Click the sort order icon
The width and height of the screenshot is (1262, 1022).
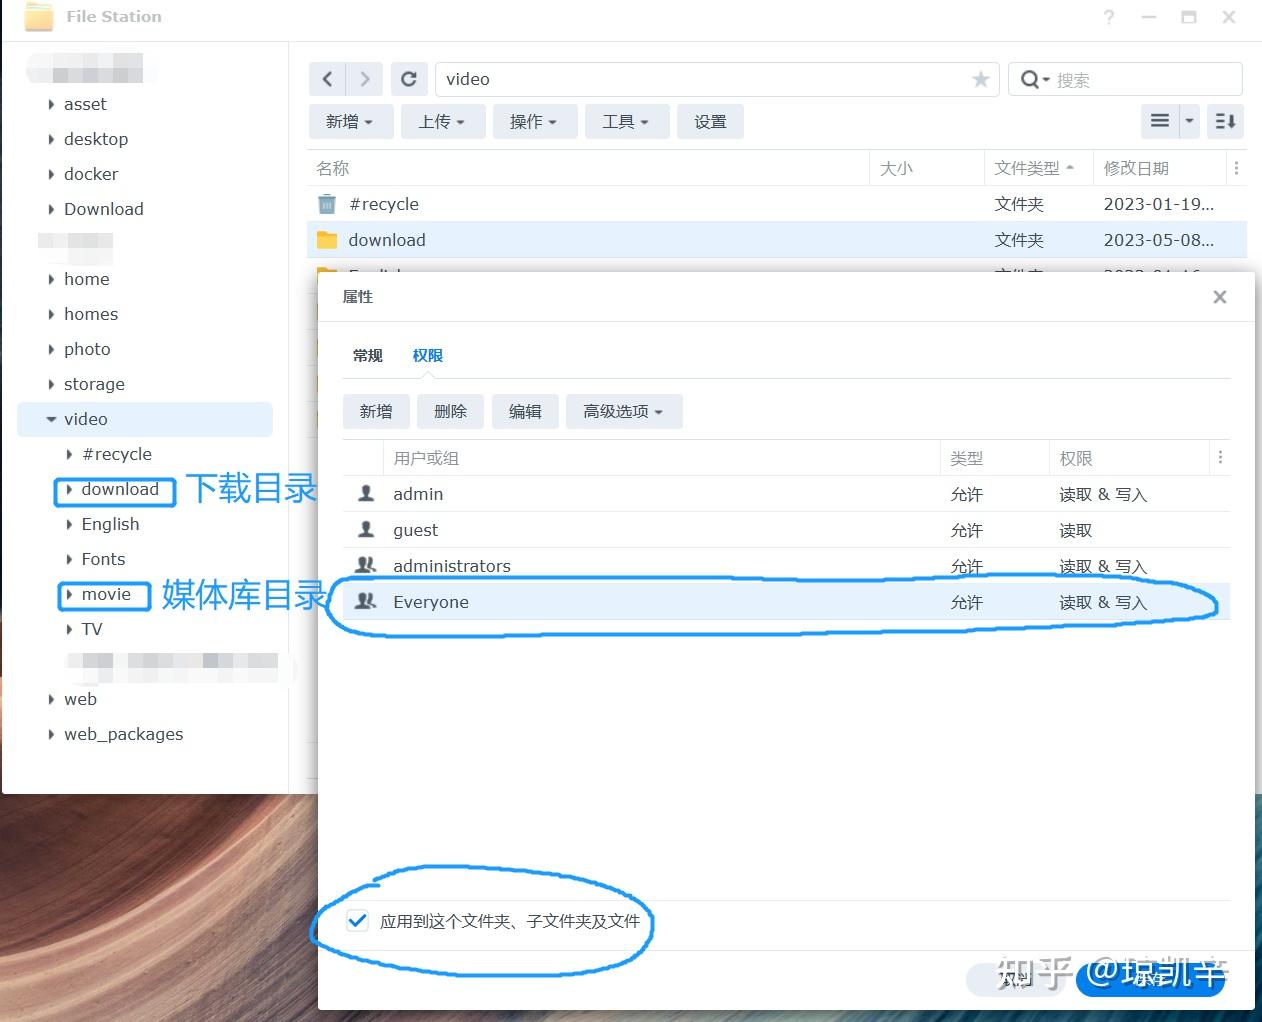coord(1225,121)
